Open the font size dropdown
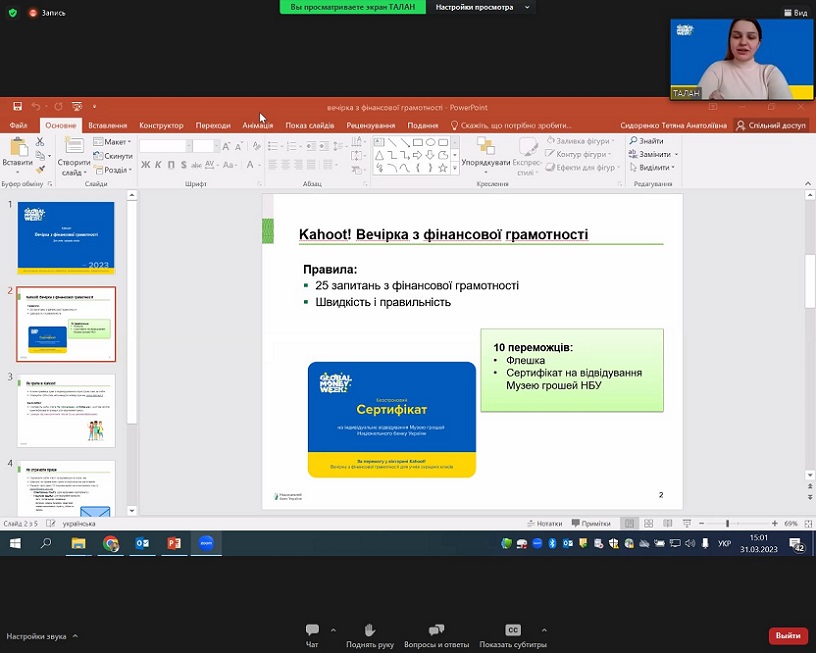Viewport: 816px width, 653px height. 215,146
